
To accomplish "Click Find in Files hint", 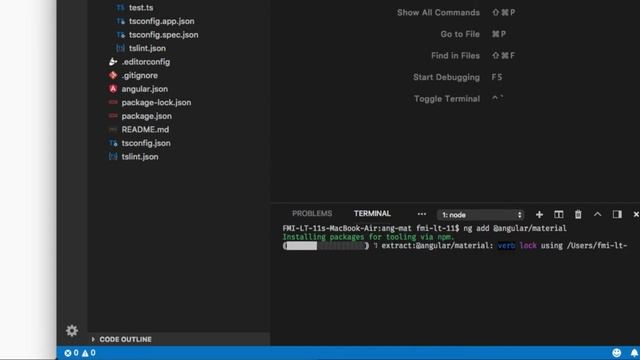I will 456,56.
